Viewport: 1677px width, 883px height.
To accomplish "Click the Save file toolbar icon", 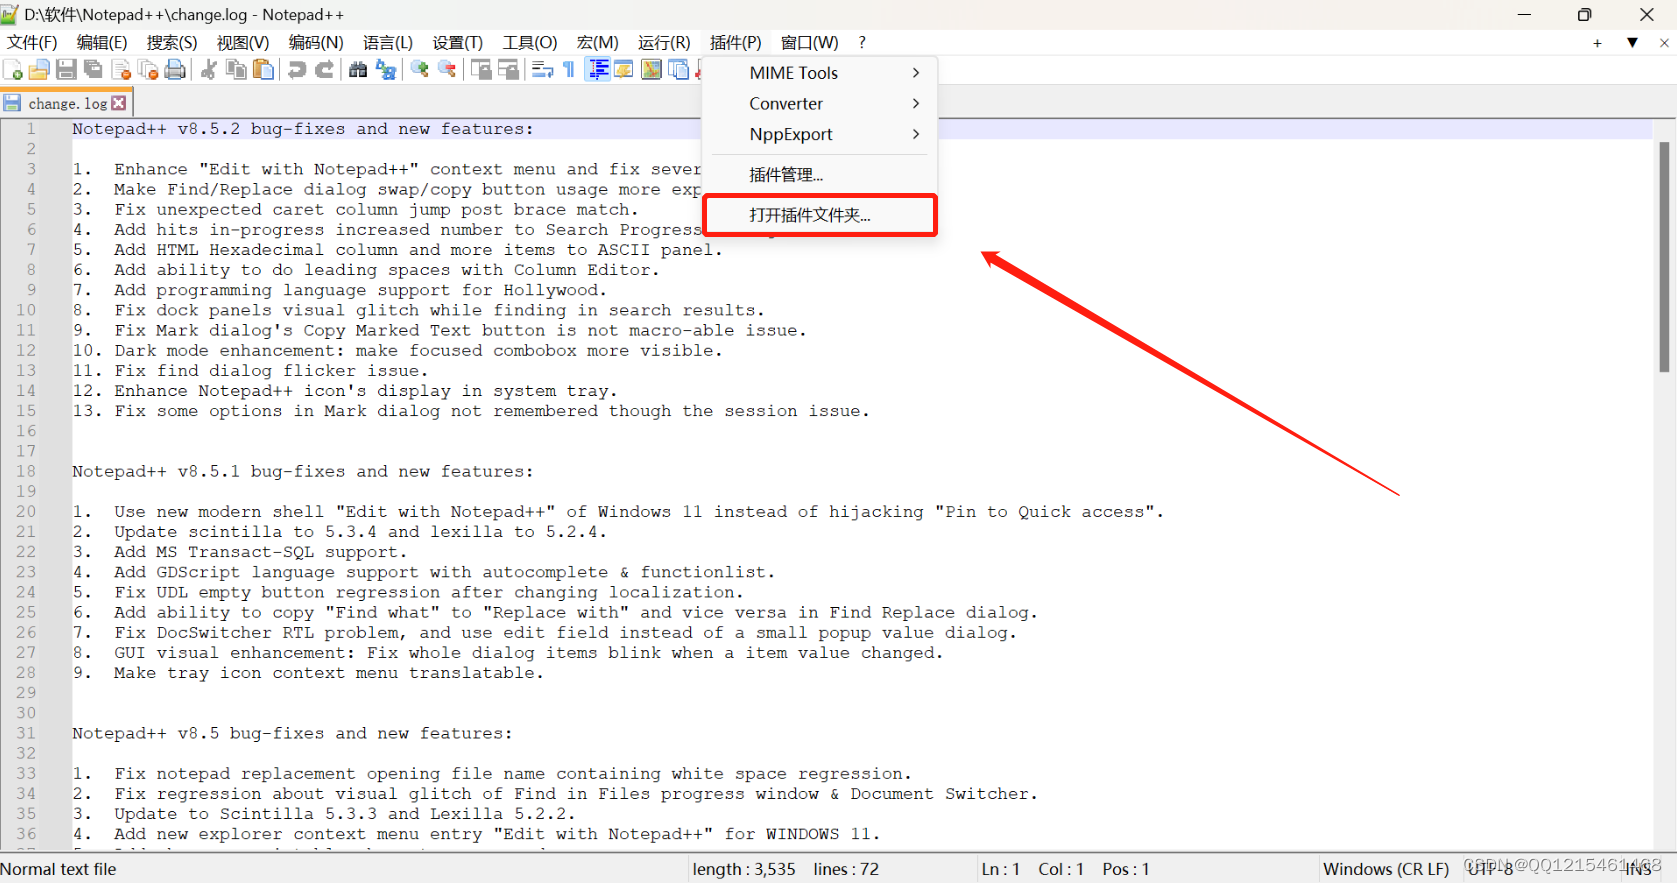I will (66, 69).
